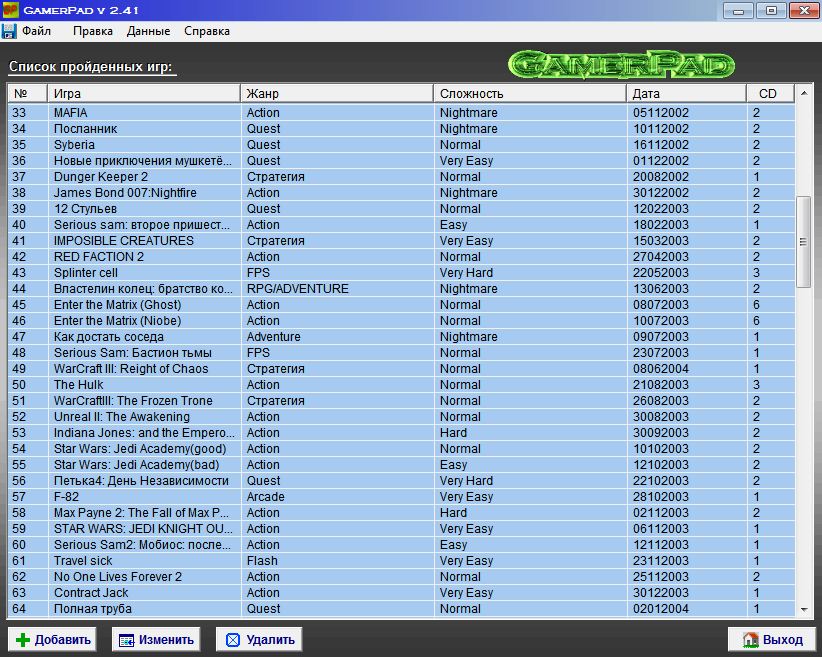822x657 pixels.
Task: Click the green plus icon on Добавить
Action: (23, 640)
